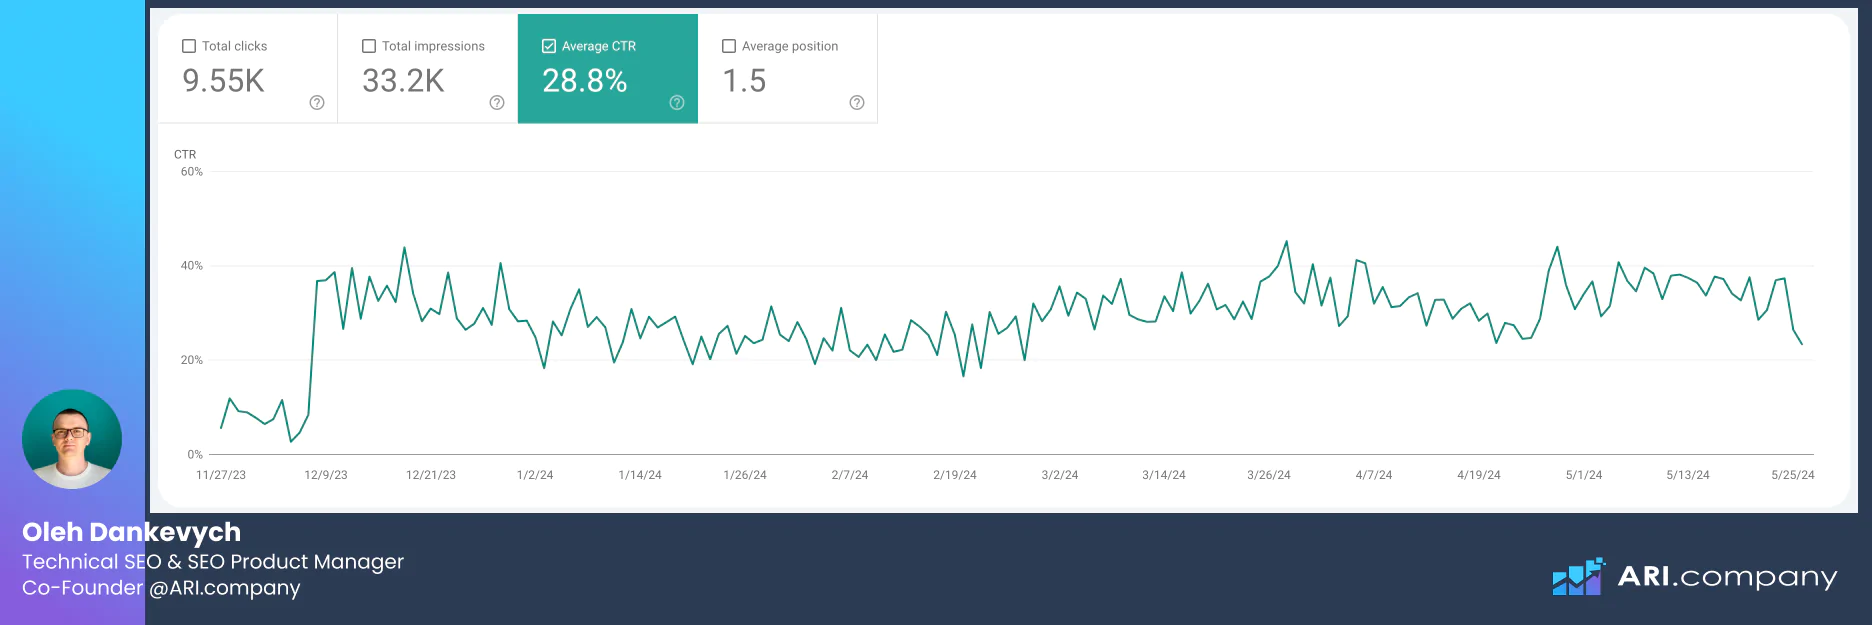Click the ARI.company brand text
This screenshot has width=1872, height=625.
[x=1727, y=577]
